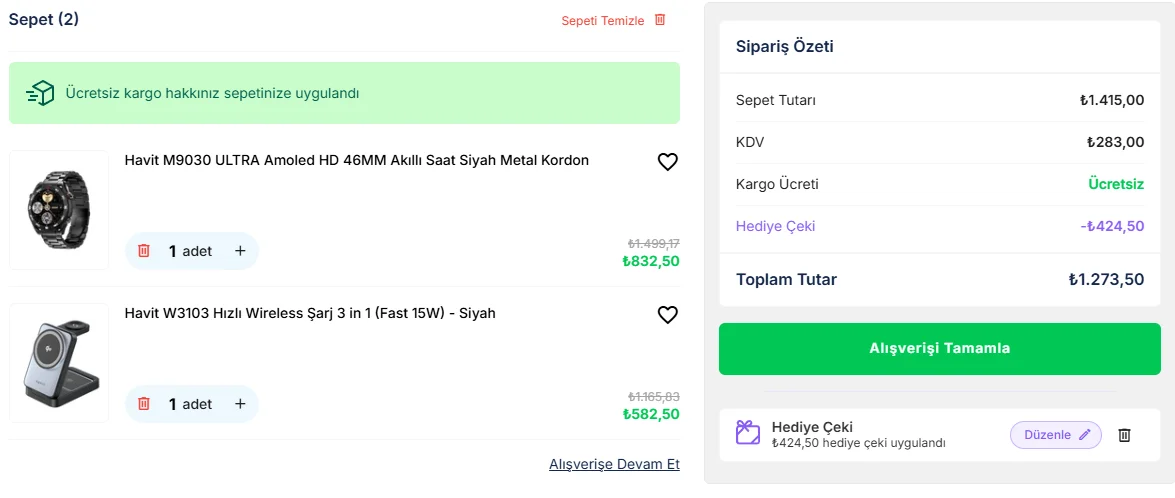Image resolution: width=1175 pixels, height=498 pixels.
Task: Open Alışverişe Devam Et link
Action: point(614,464)
